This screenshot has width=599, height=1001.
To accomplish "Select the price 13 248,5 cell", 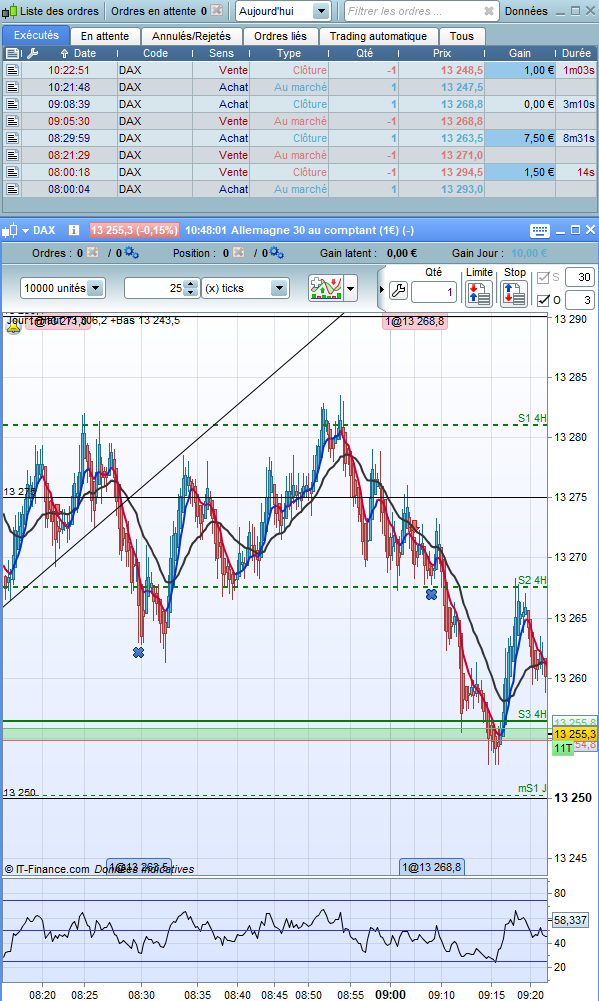I will click(x=442, y=70).
